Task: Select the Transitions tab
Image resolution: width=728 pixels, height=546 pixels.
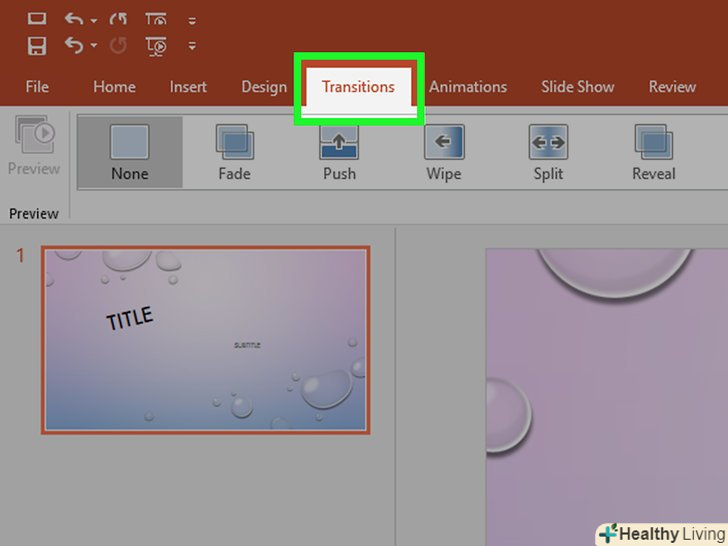Action: 358,87
